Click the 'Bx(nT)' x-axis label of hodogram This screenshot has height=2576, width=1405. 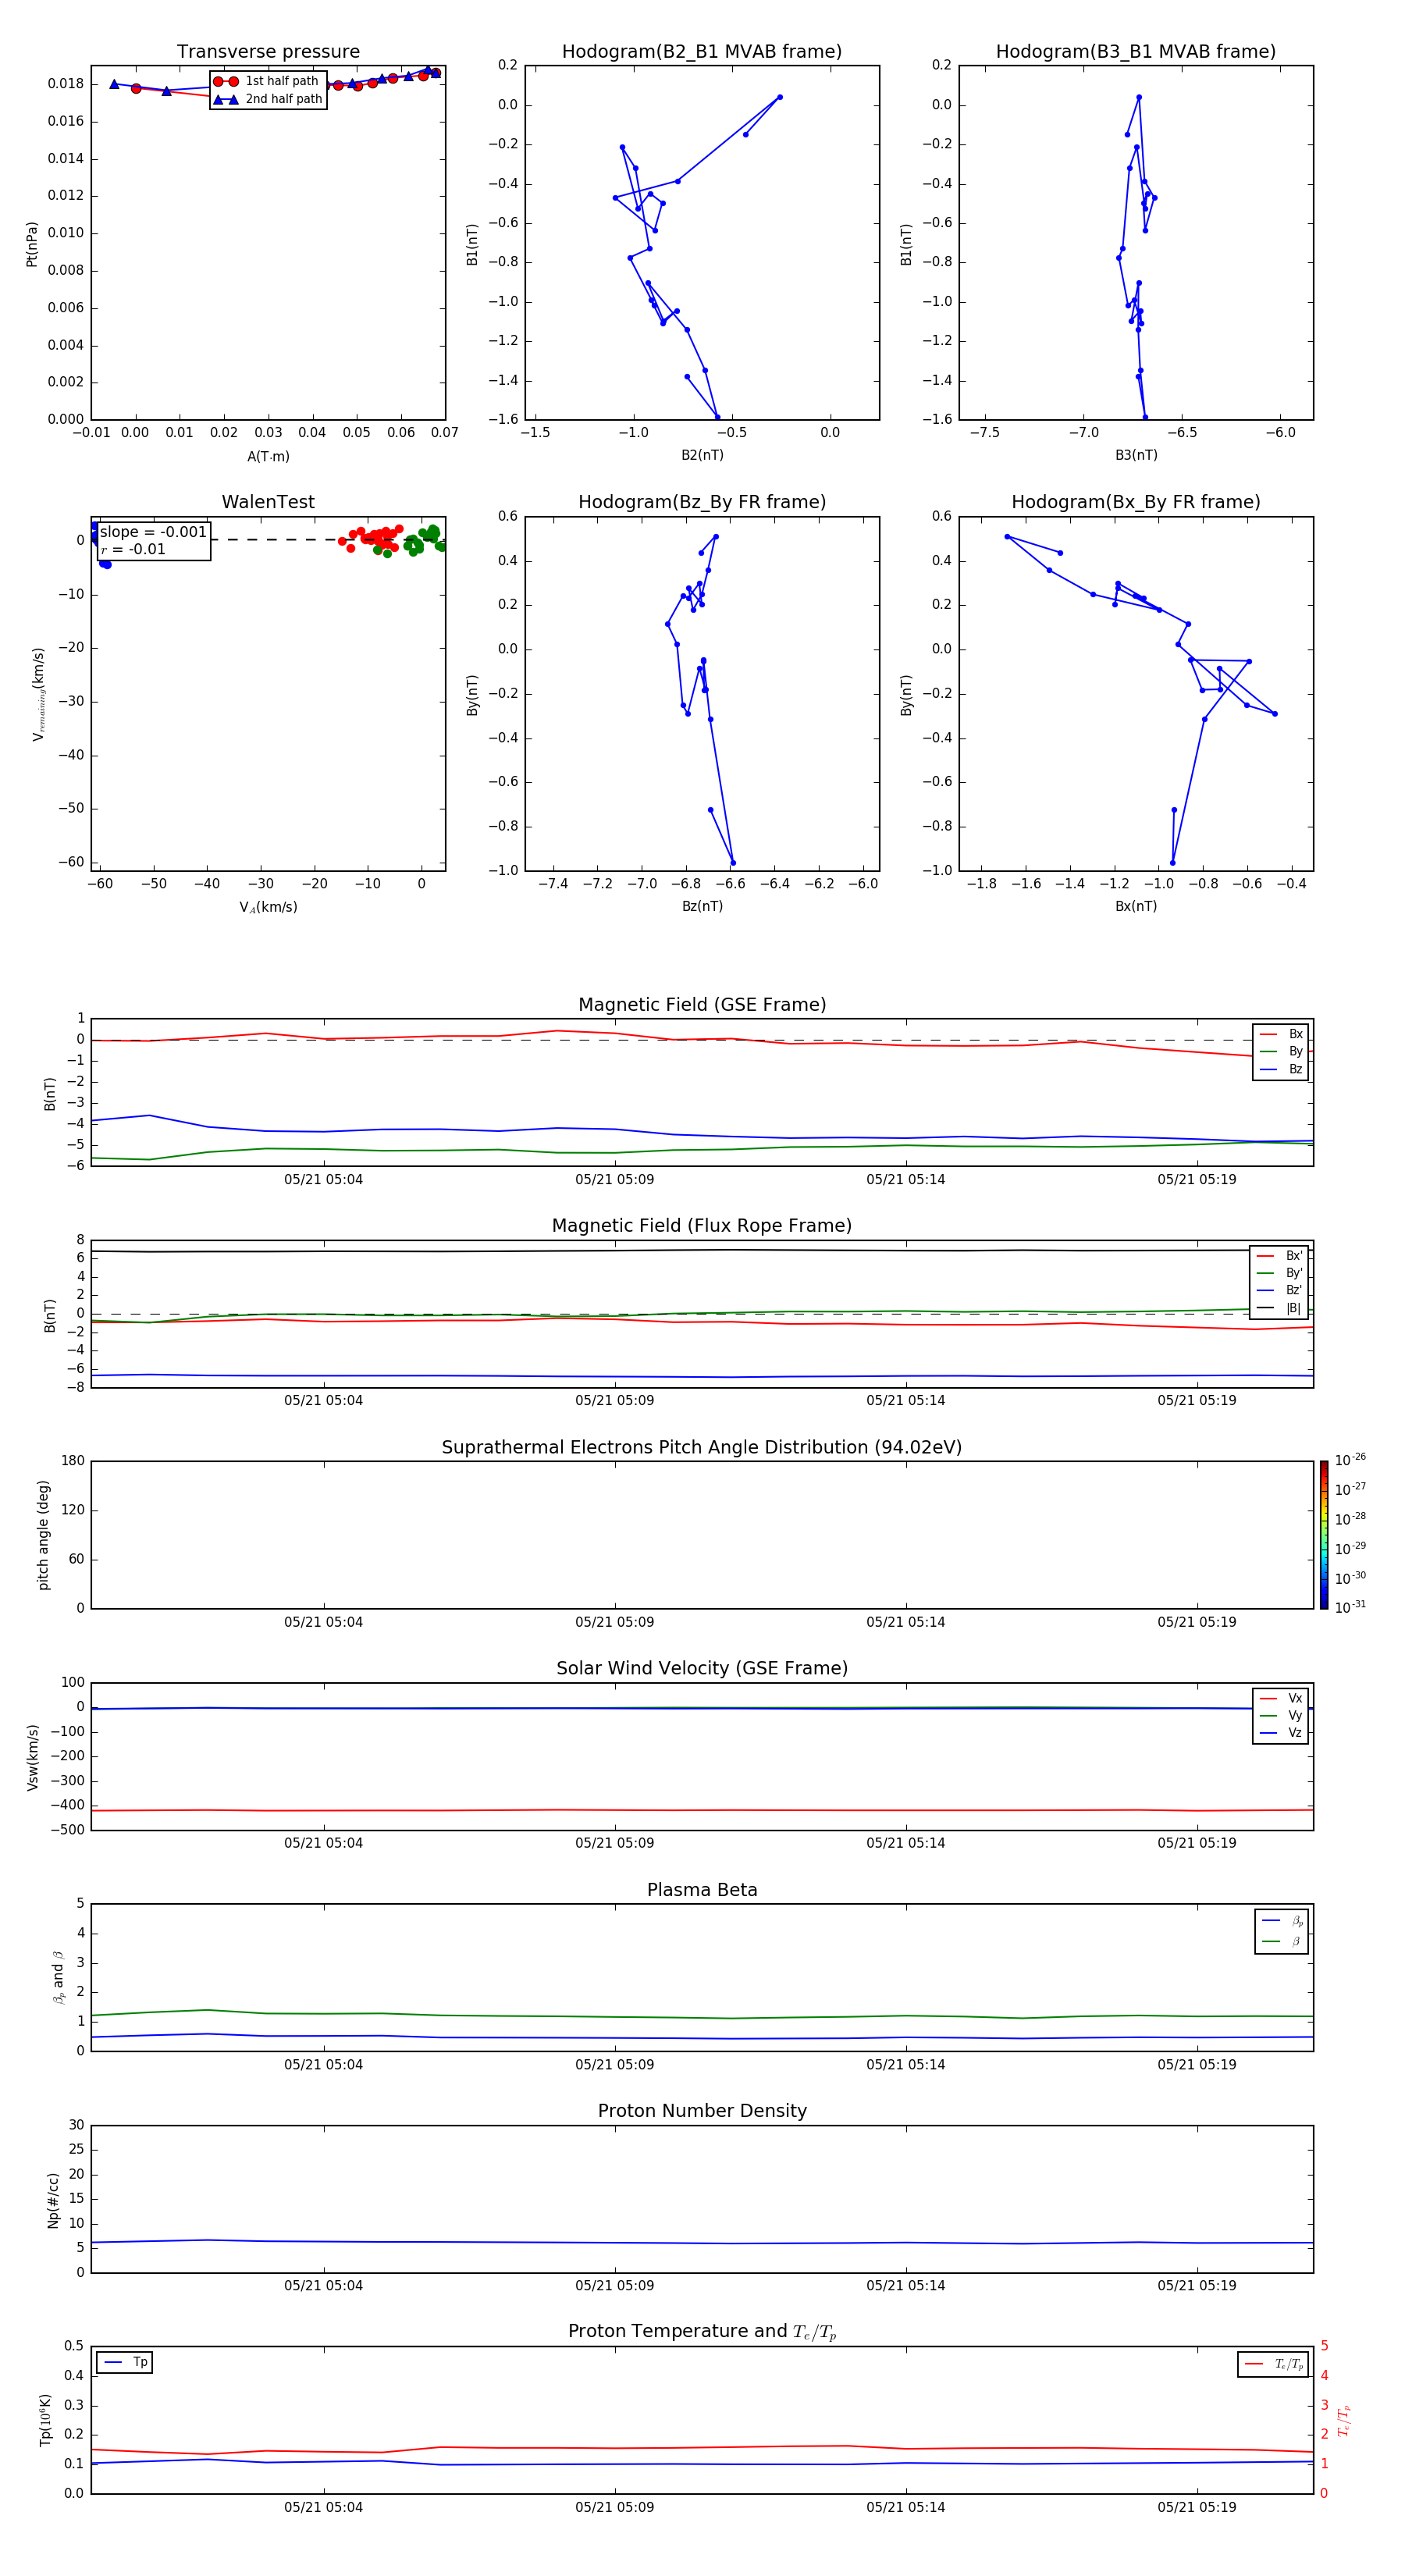(x=1136, y=906)
